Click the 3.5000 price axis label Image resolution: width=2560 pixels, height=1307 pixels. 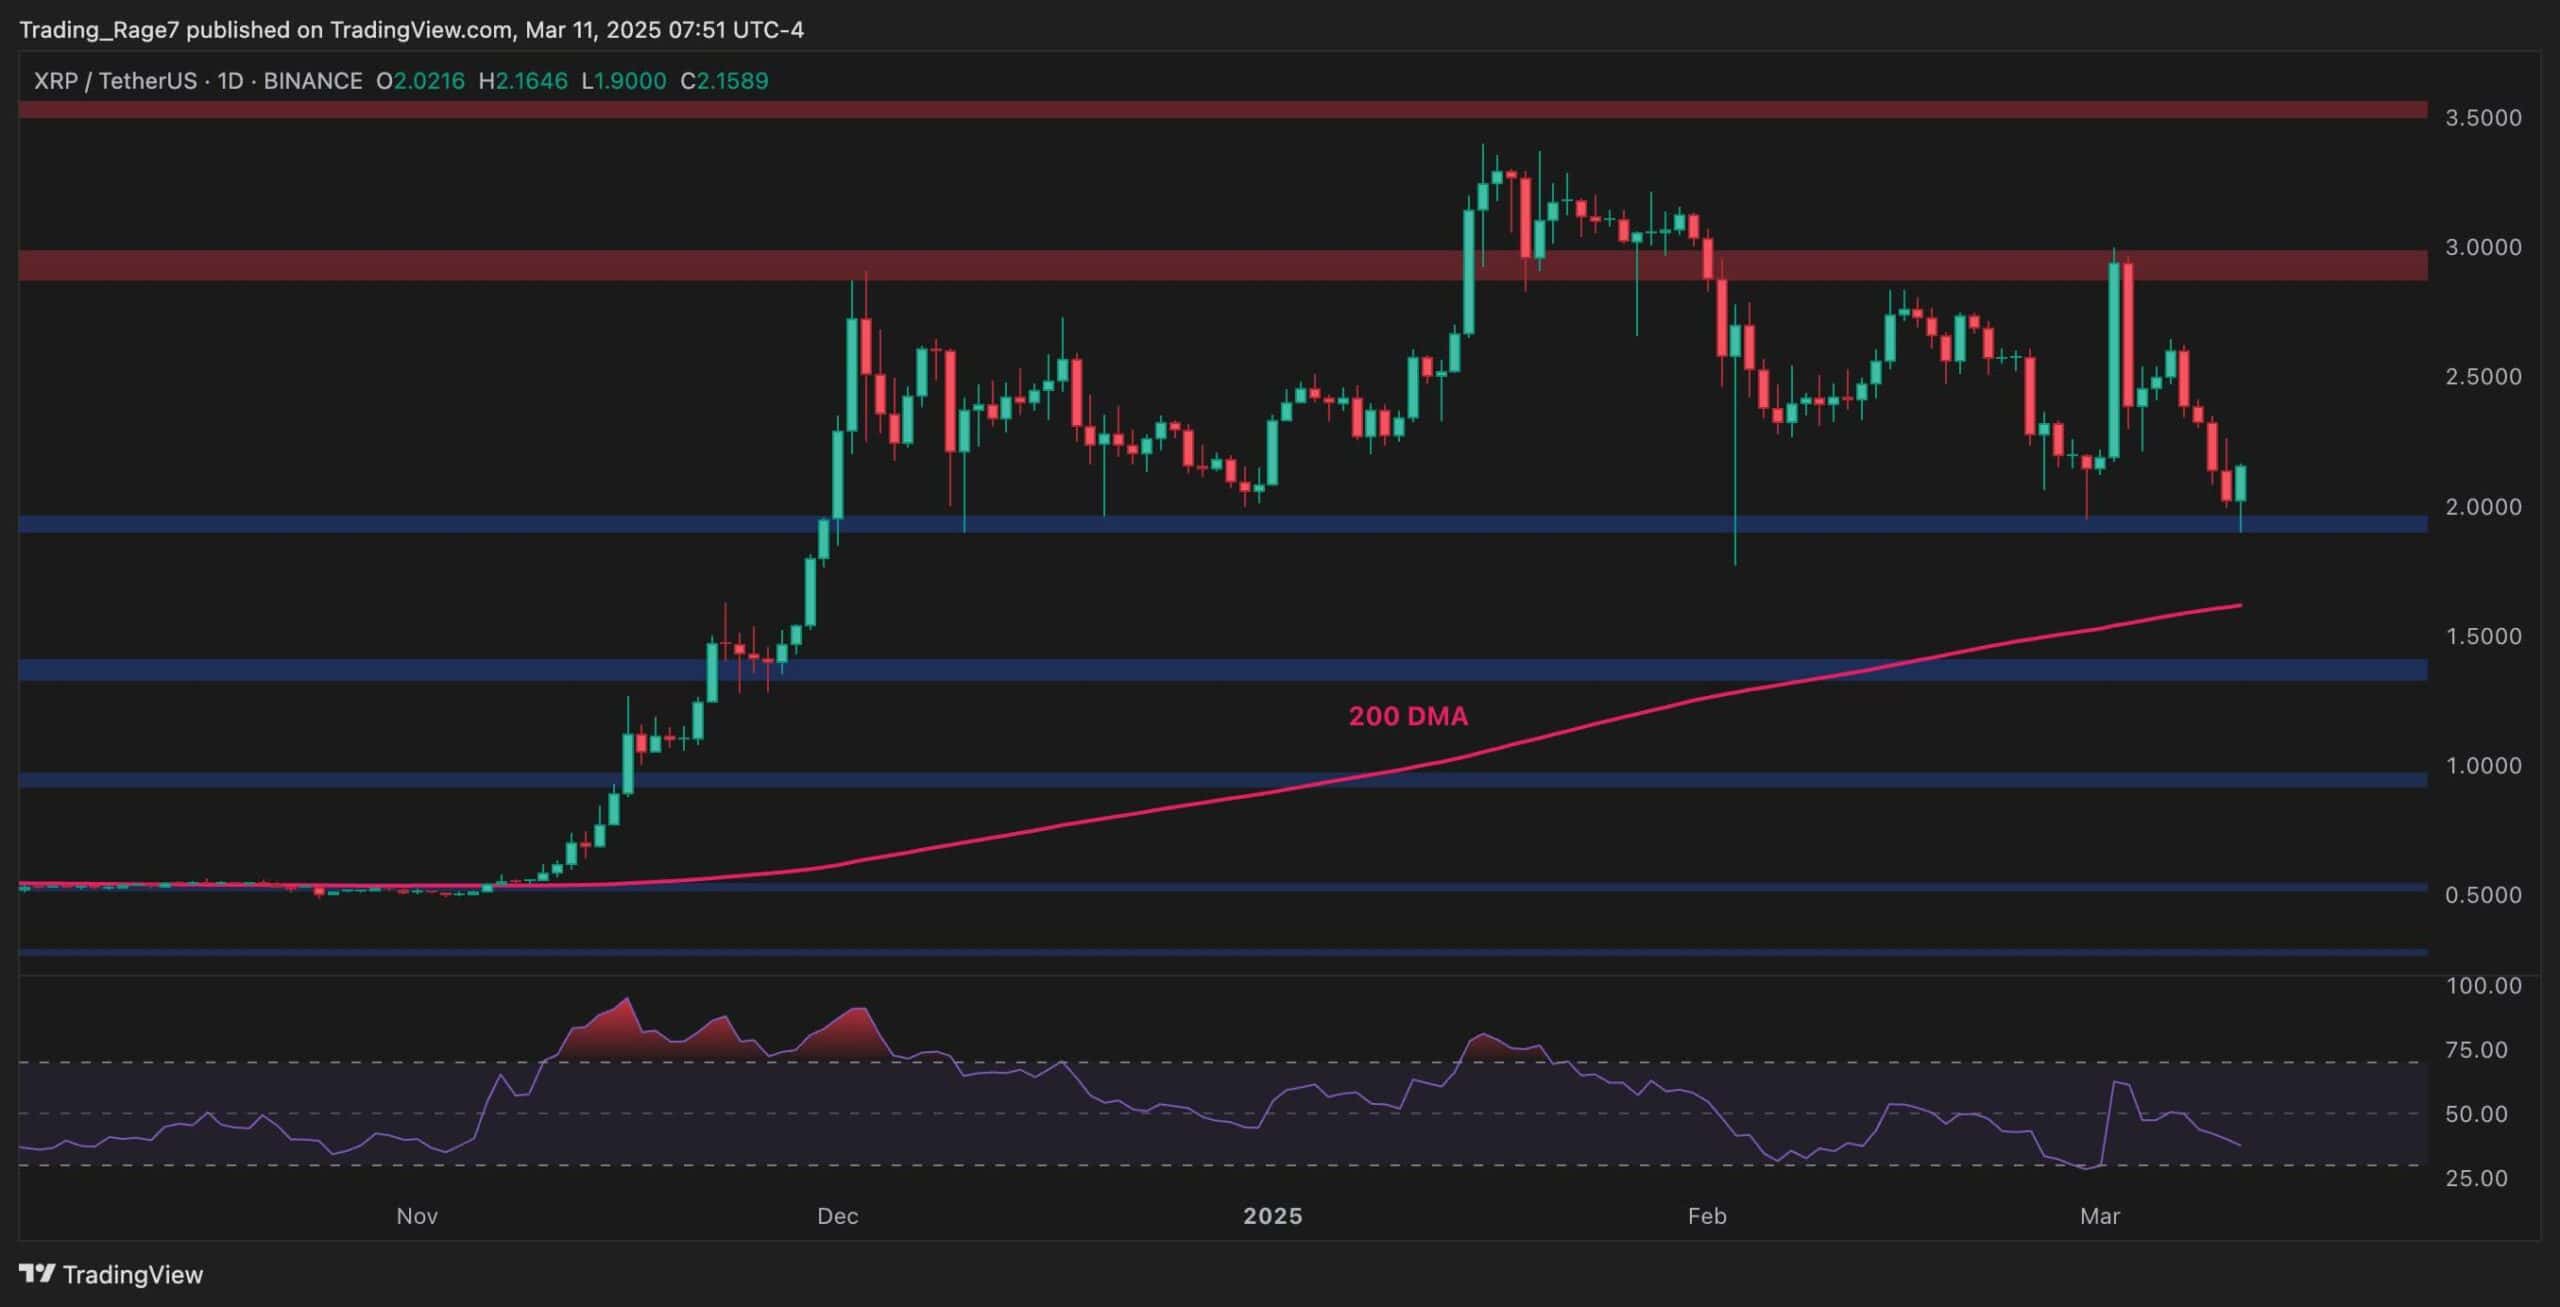[x=2483, y=118]
